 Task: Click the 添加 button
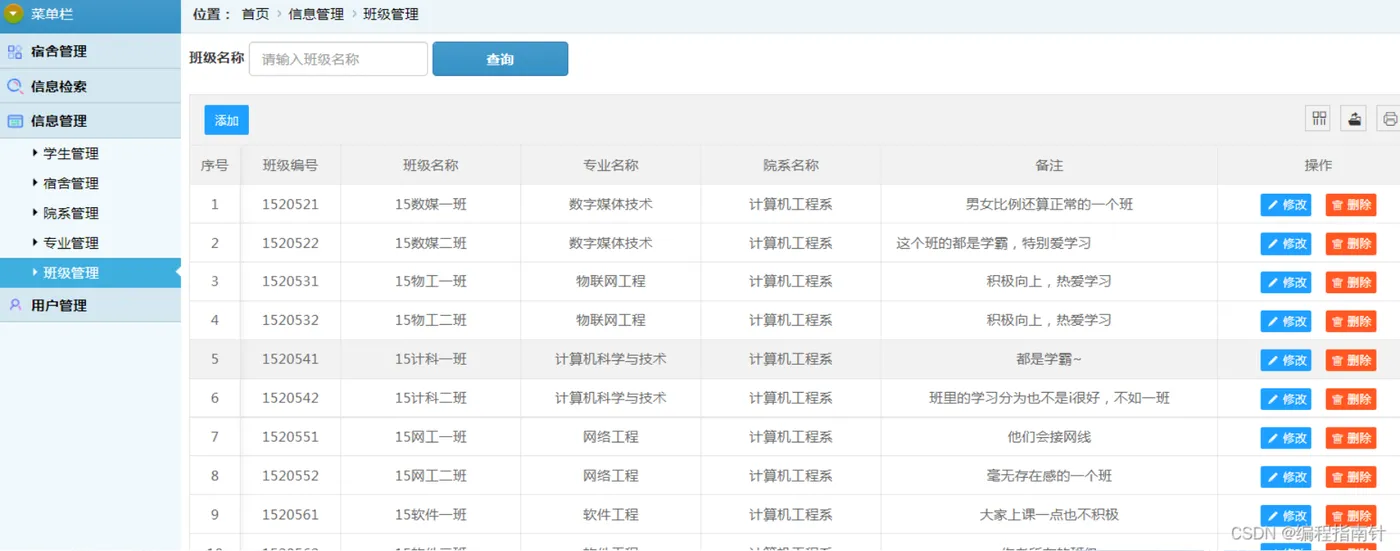point(227,120)
